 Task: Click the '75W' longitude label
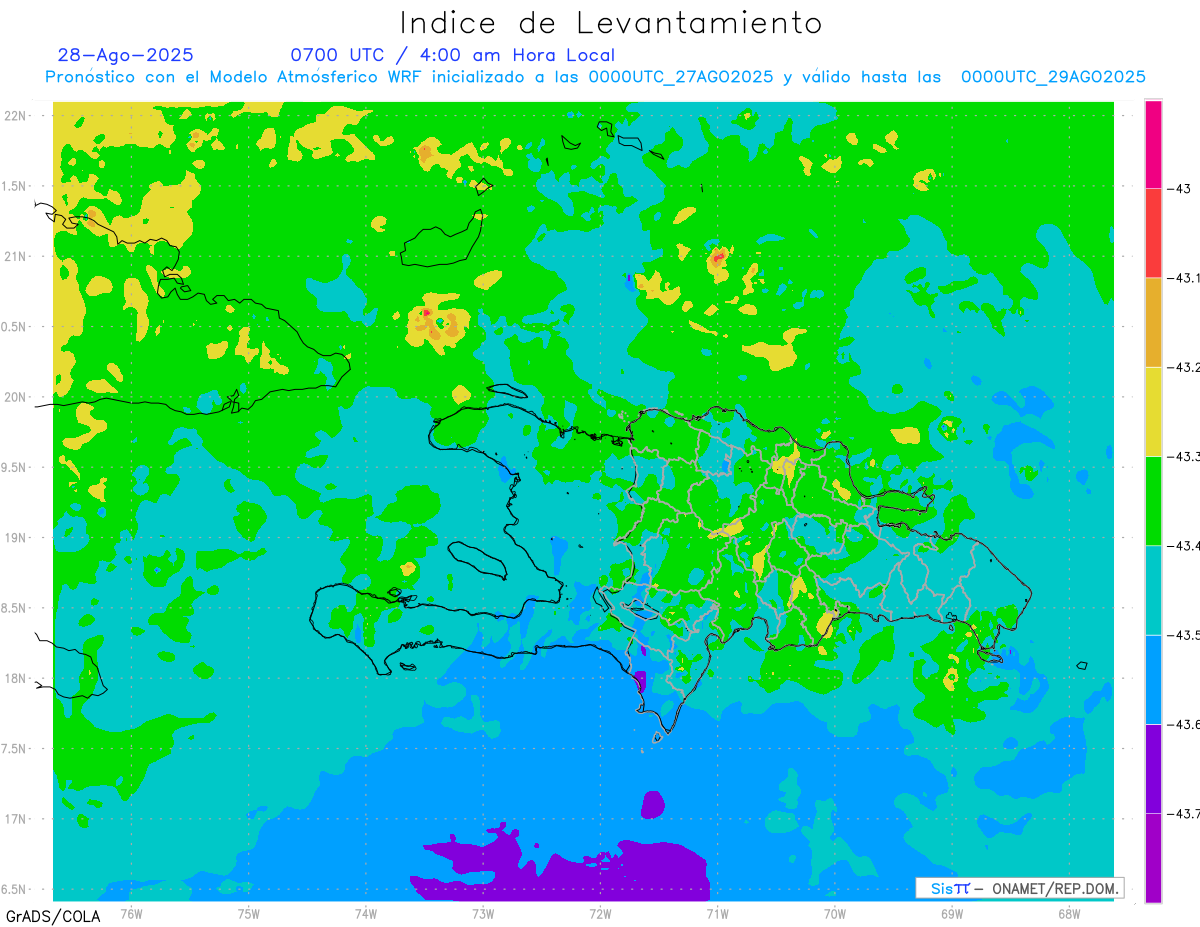point(249,914)
